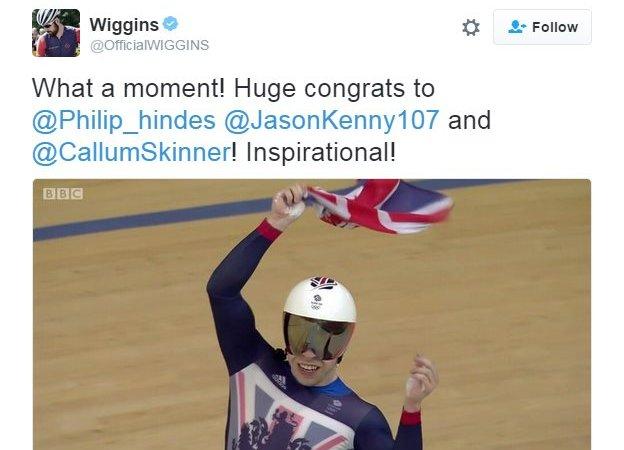
Task: Click the blue verified badge next to Wiggins
Action: (x=171, y=24)
